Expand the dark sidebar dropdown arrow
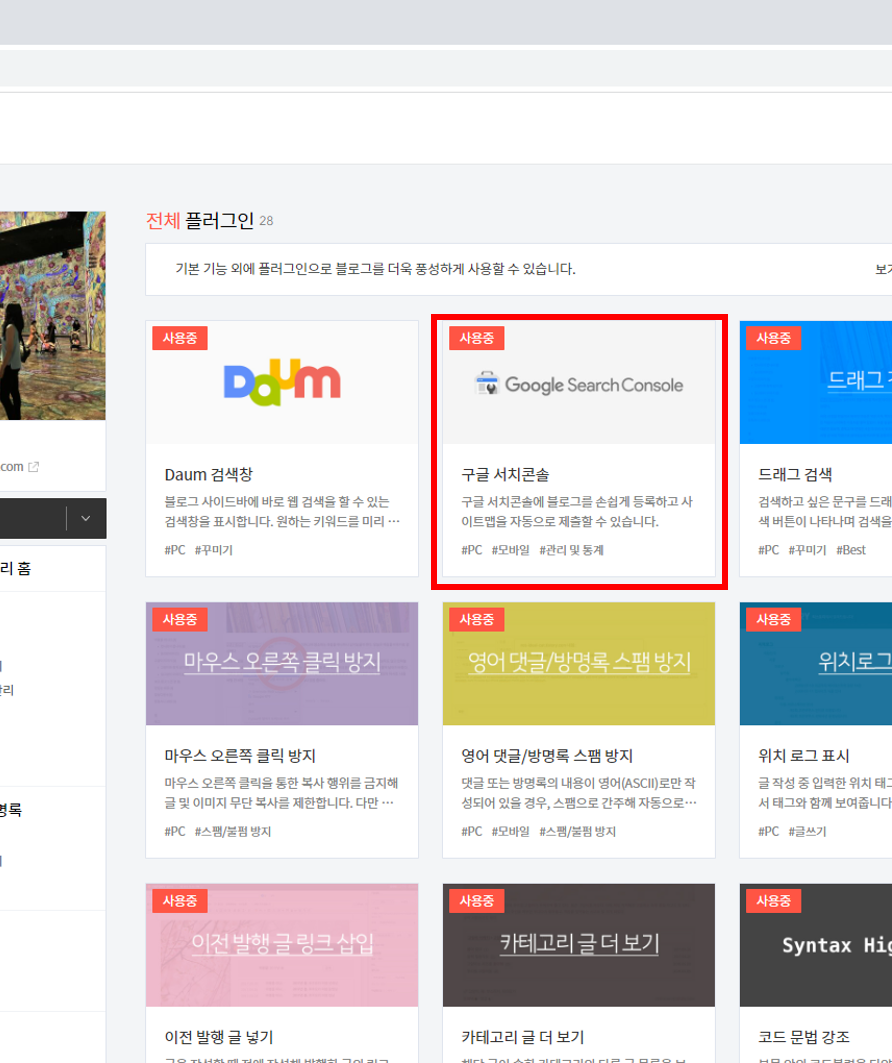The image size is (892, 1063). click(85, 519)
